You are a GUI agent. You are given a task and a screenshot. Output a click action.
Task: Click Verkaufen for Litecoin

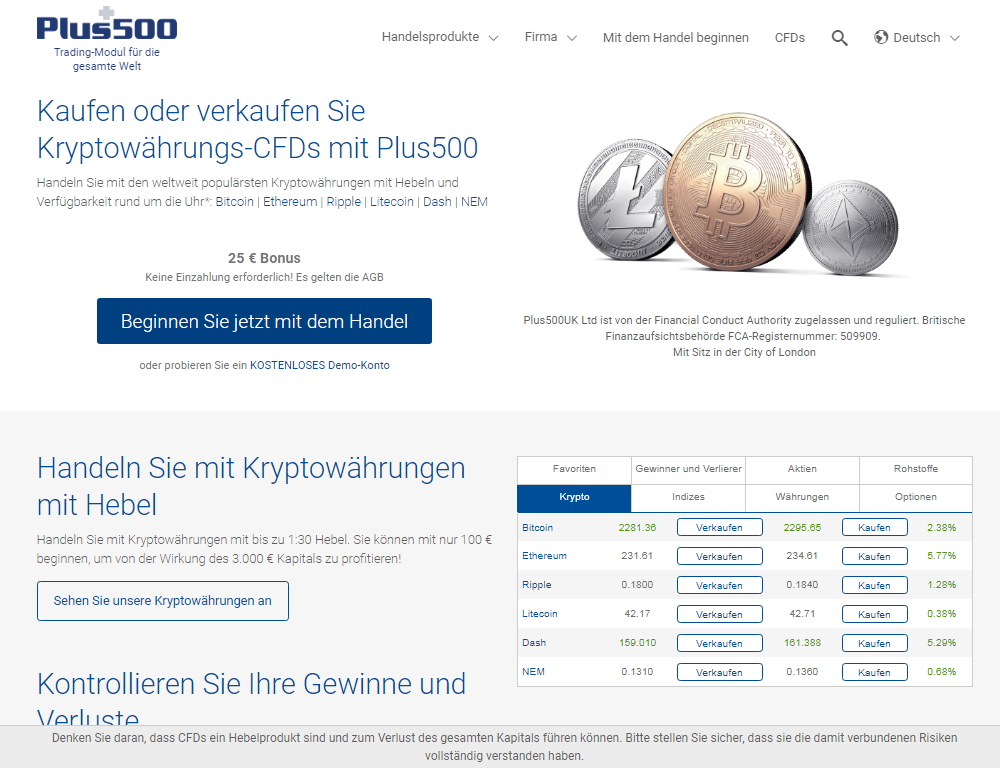click(719, 614)
